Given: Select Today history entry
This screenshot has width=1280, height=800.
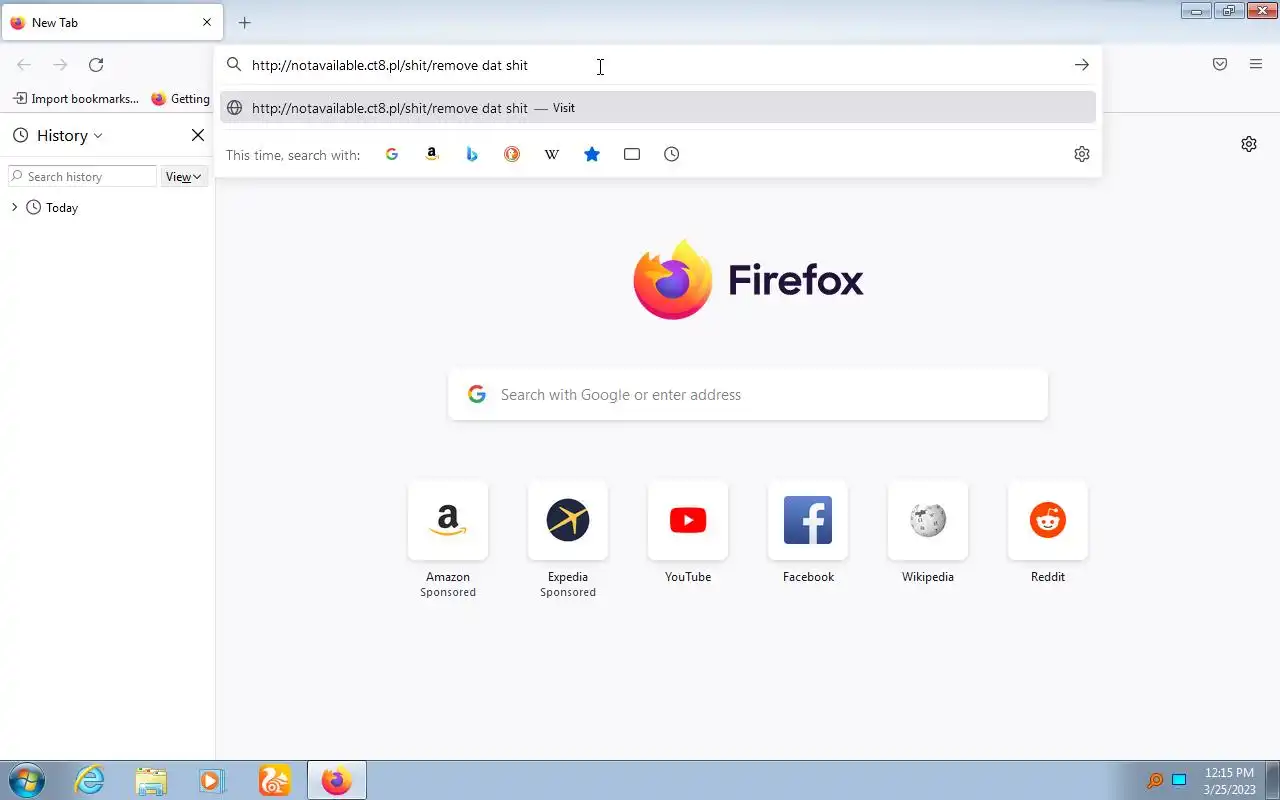Looking at the screenshot, I should tap(62, 208).
